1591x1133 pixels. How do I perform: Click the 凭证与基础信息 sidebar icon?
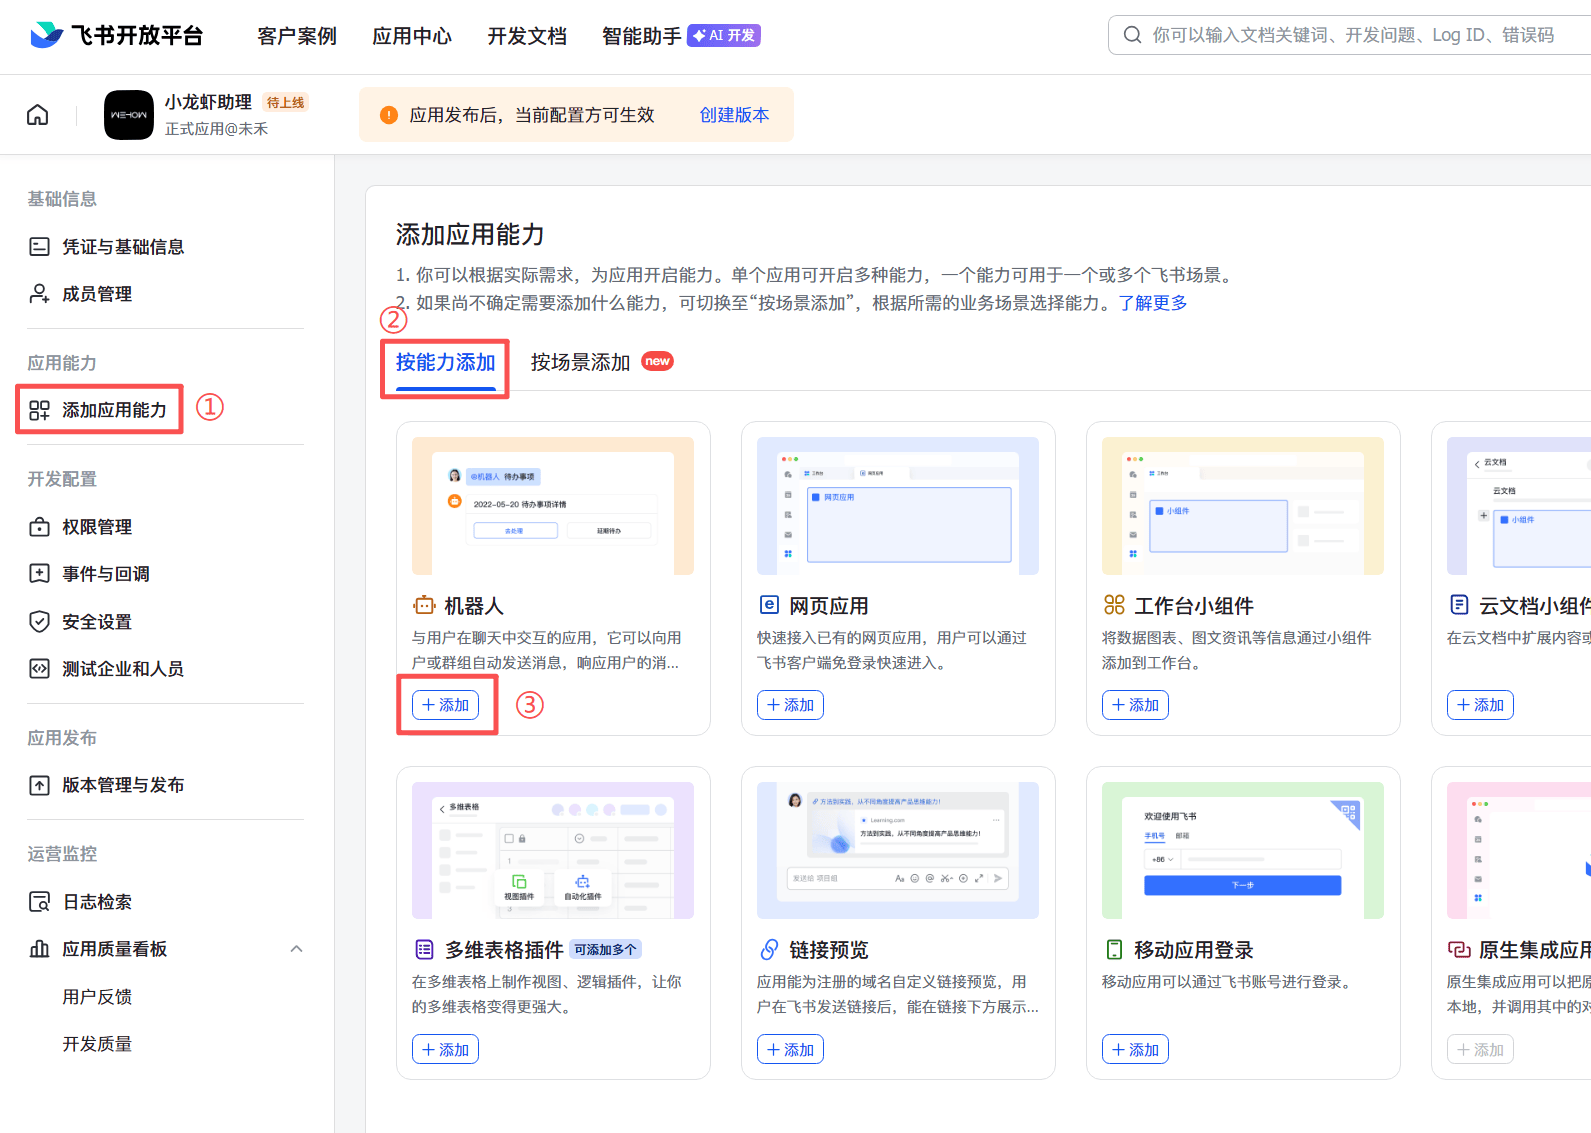click(x=39, y=247)
